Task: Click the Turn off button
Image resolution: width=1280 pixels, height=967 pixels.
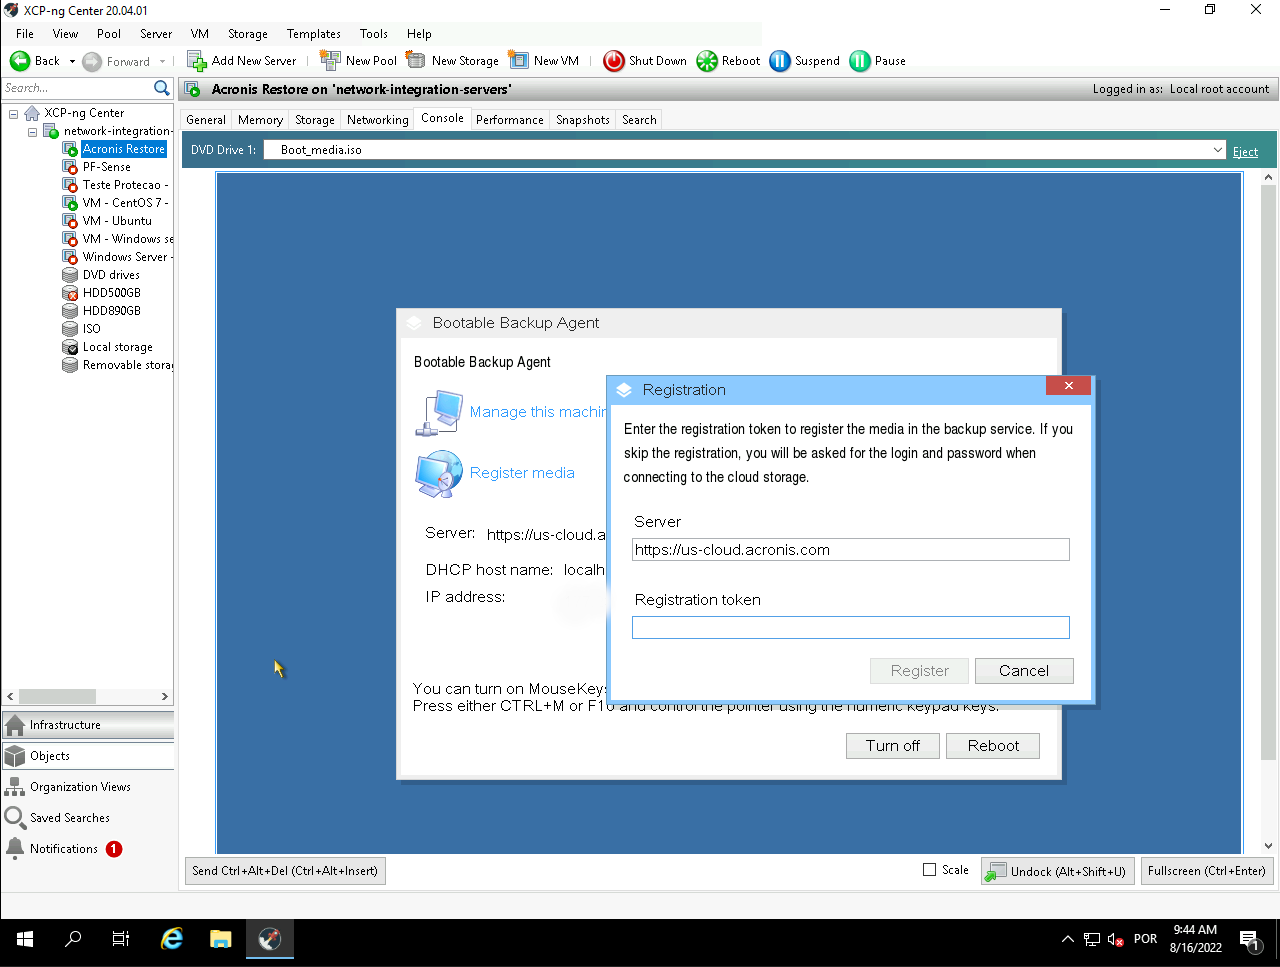Action: point(893,746)
